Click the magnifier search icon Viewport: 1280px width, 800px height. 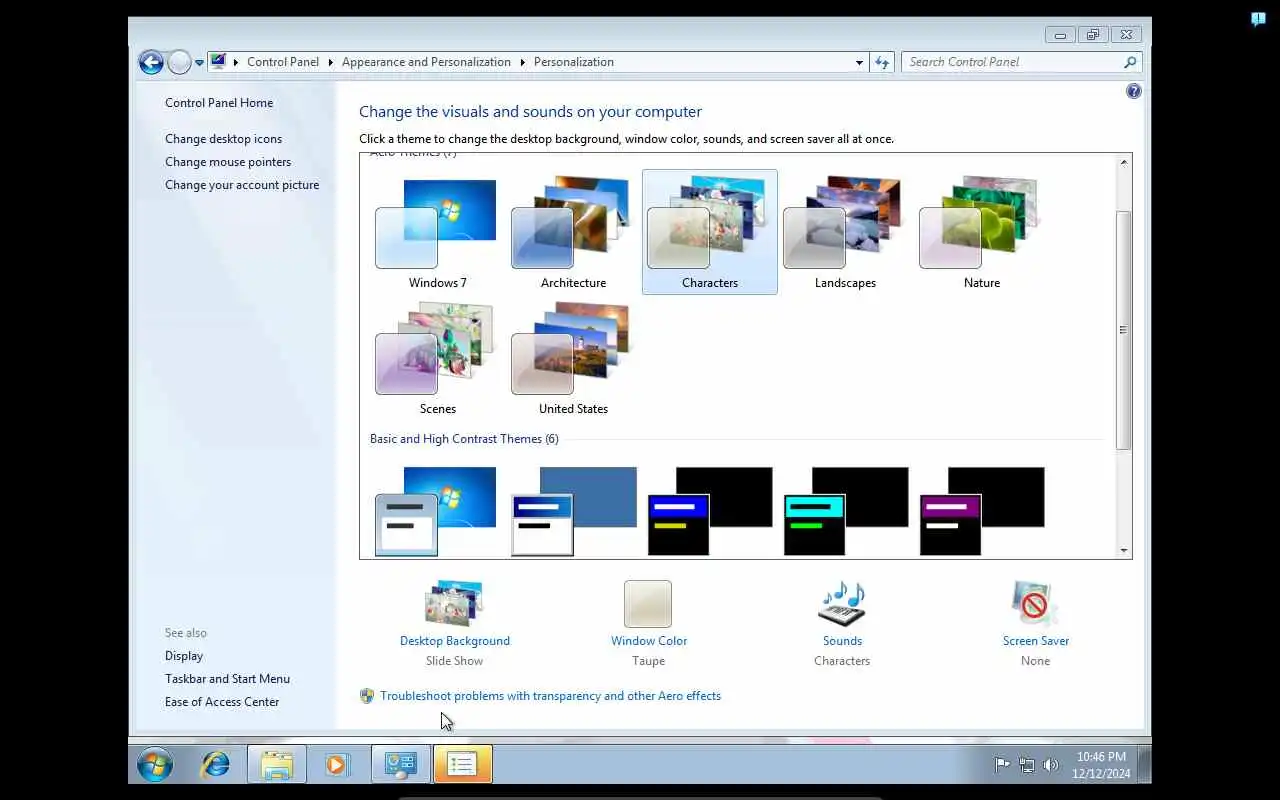click(1130, 62)
